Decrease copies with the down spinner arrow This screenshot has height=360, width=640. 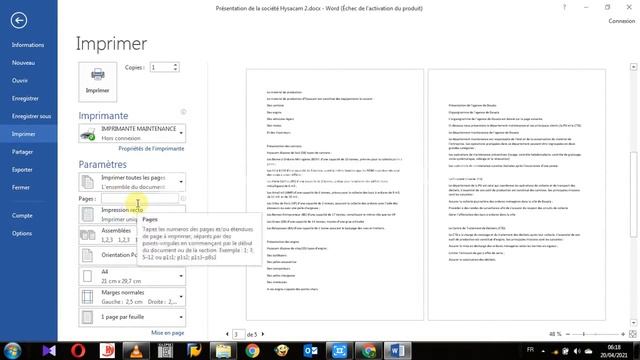[176, 70]
